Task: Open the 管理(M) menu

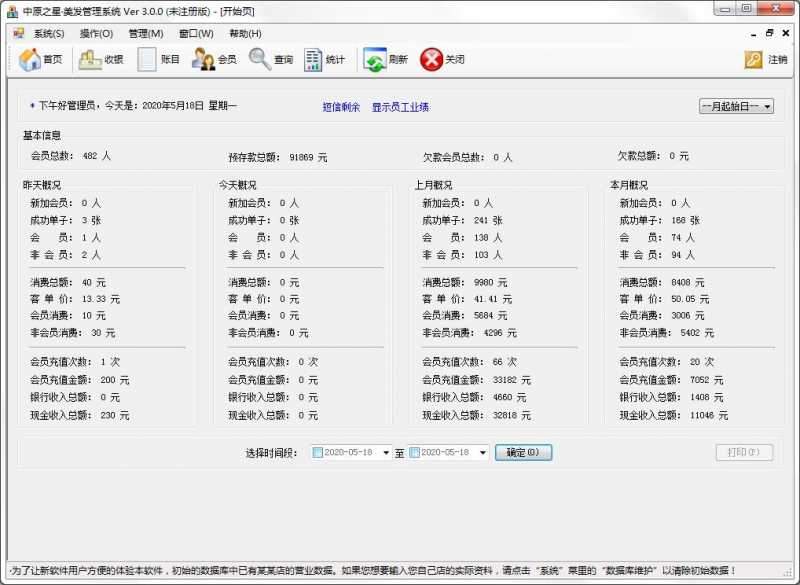Action: 148,33
